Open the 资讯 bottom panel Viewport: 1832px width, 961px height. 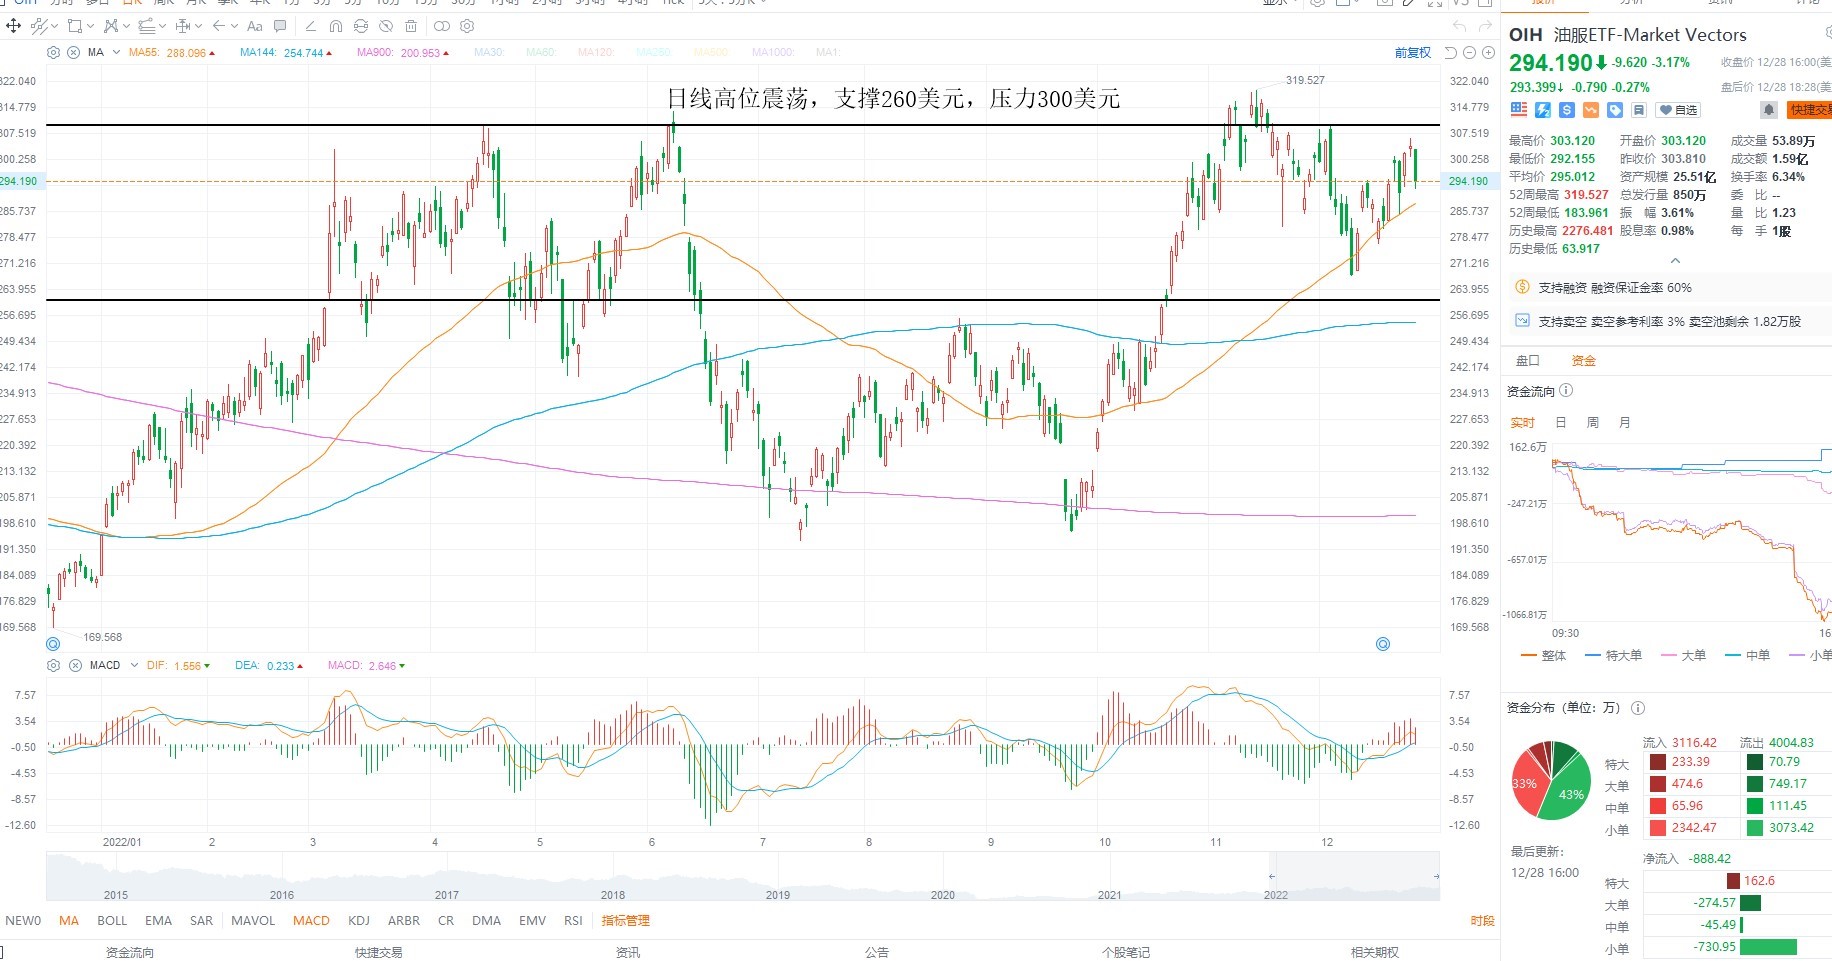pyautogui.click(x=628, y=953)
